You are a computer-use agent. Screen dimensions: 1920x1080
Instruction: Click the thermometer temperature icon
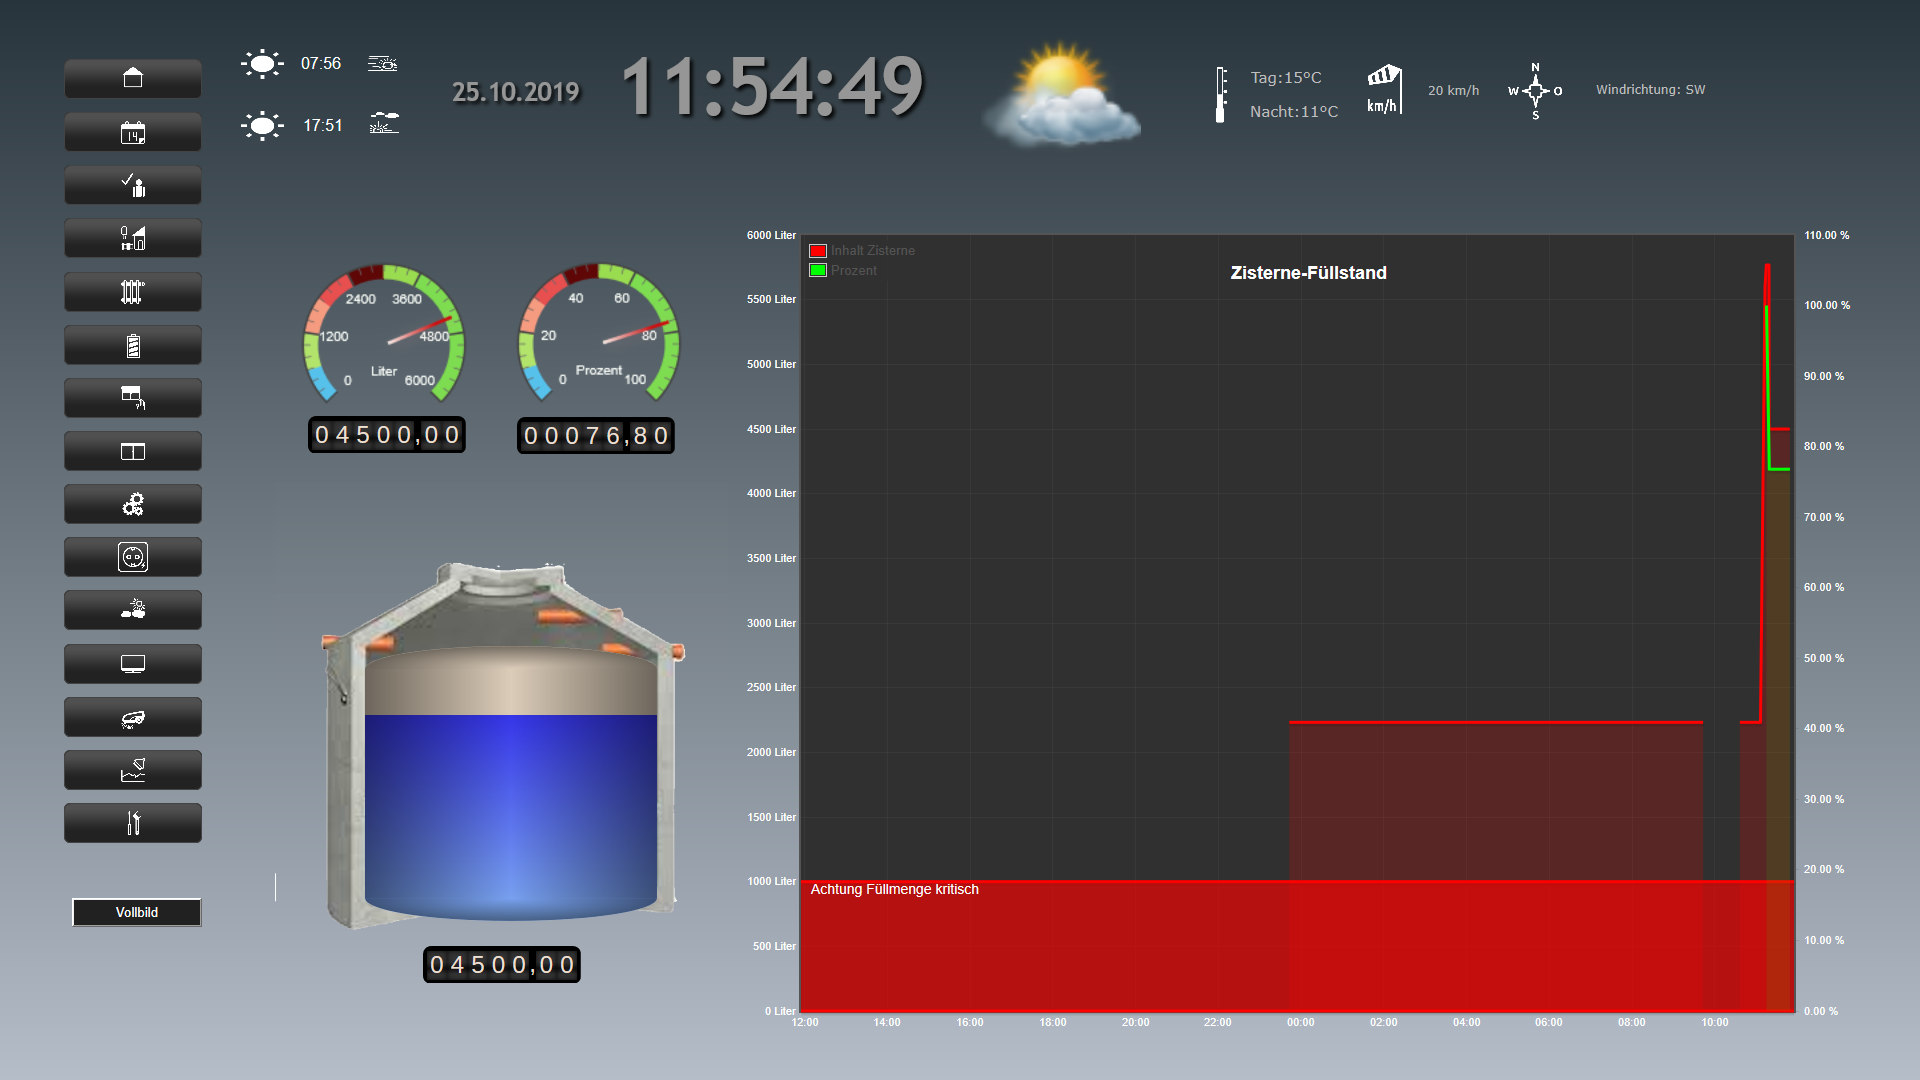[1220, 95]
